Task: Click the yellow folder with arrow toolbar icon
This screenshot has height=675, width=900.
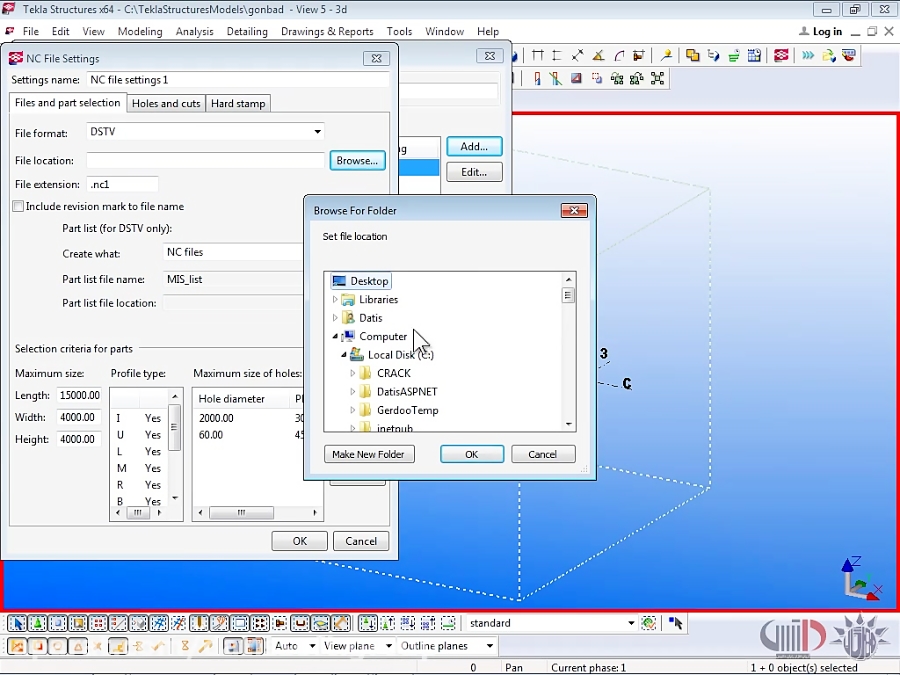Action: click(x=829, y=56)
